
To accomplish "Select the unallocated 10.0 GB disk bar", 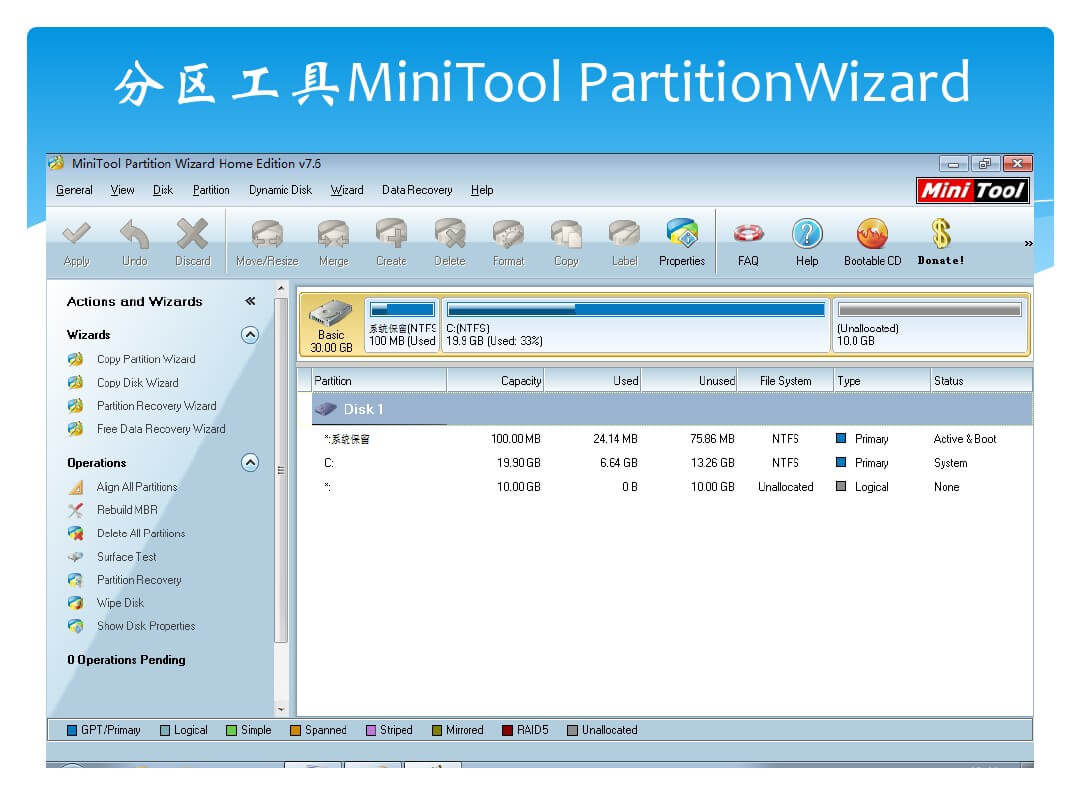I will pyautogui.click(x=929, y=324).
